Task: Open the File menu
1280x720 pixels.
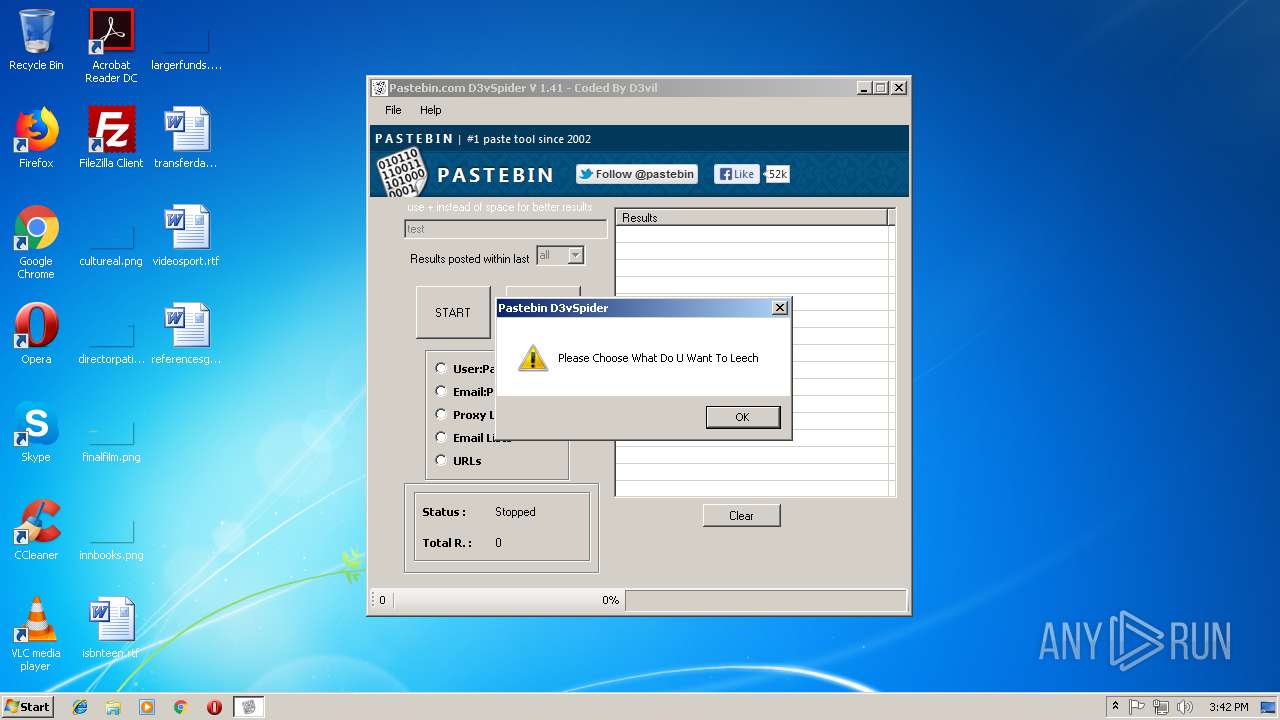Action: tap(393, 110)
